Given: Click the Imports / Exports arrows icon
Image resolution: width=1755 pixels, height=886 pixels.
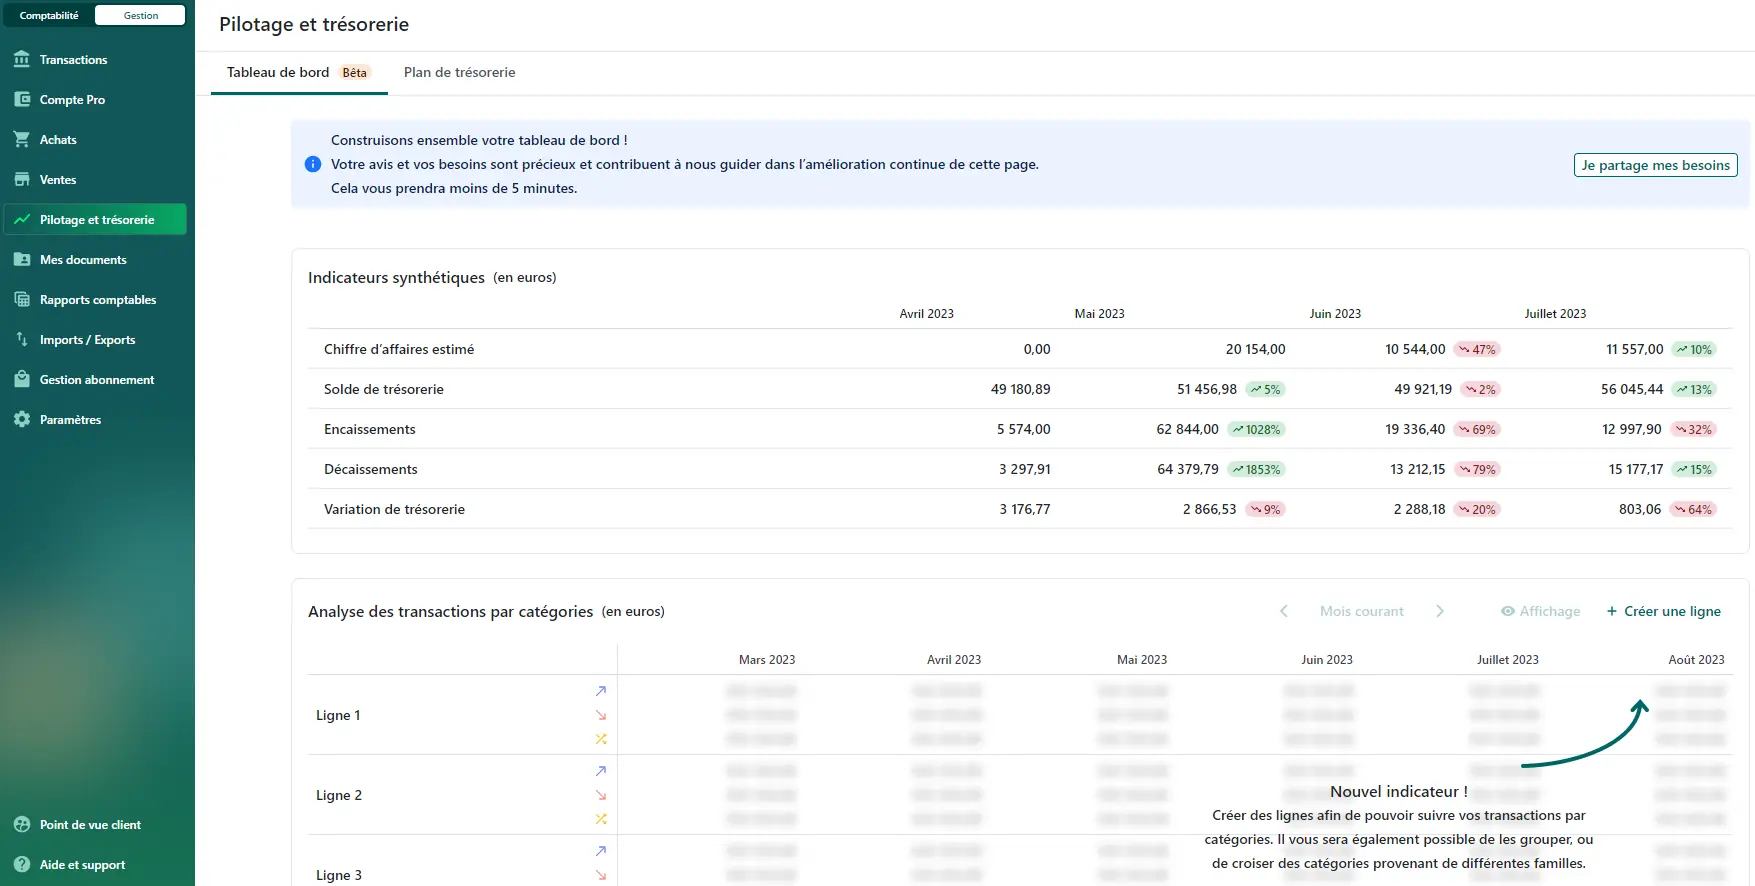Looking at the screenshot, I should (x=22, y=340).
